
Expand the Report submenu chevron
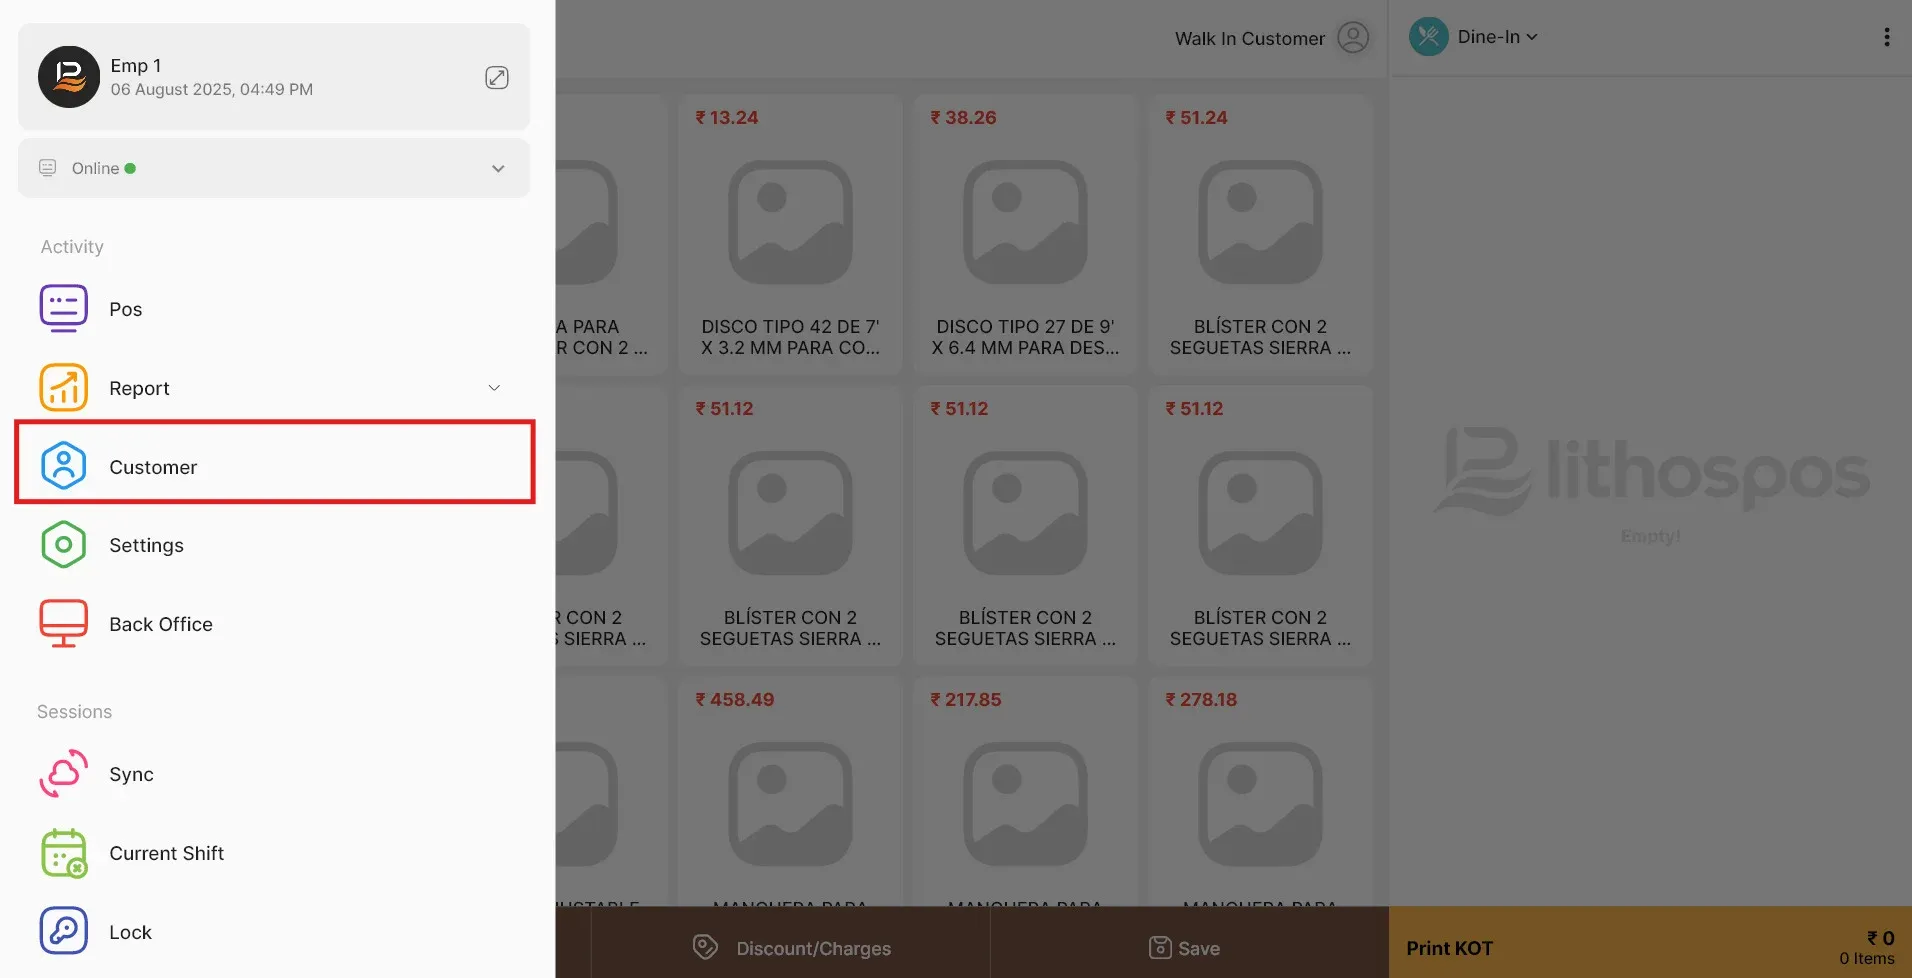(x=494, y=388)
